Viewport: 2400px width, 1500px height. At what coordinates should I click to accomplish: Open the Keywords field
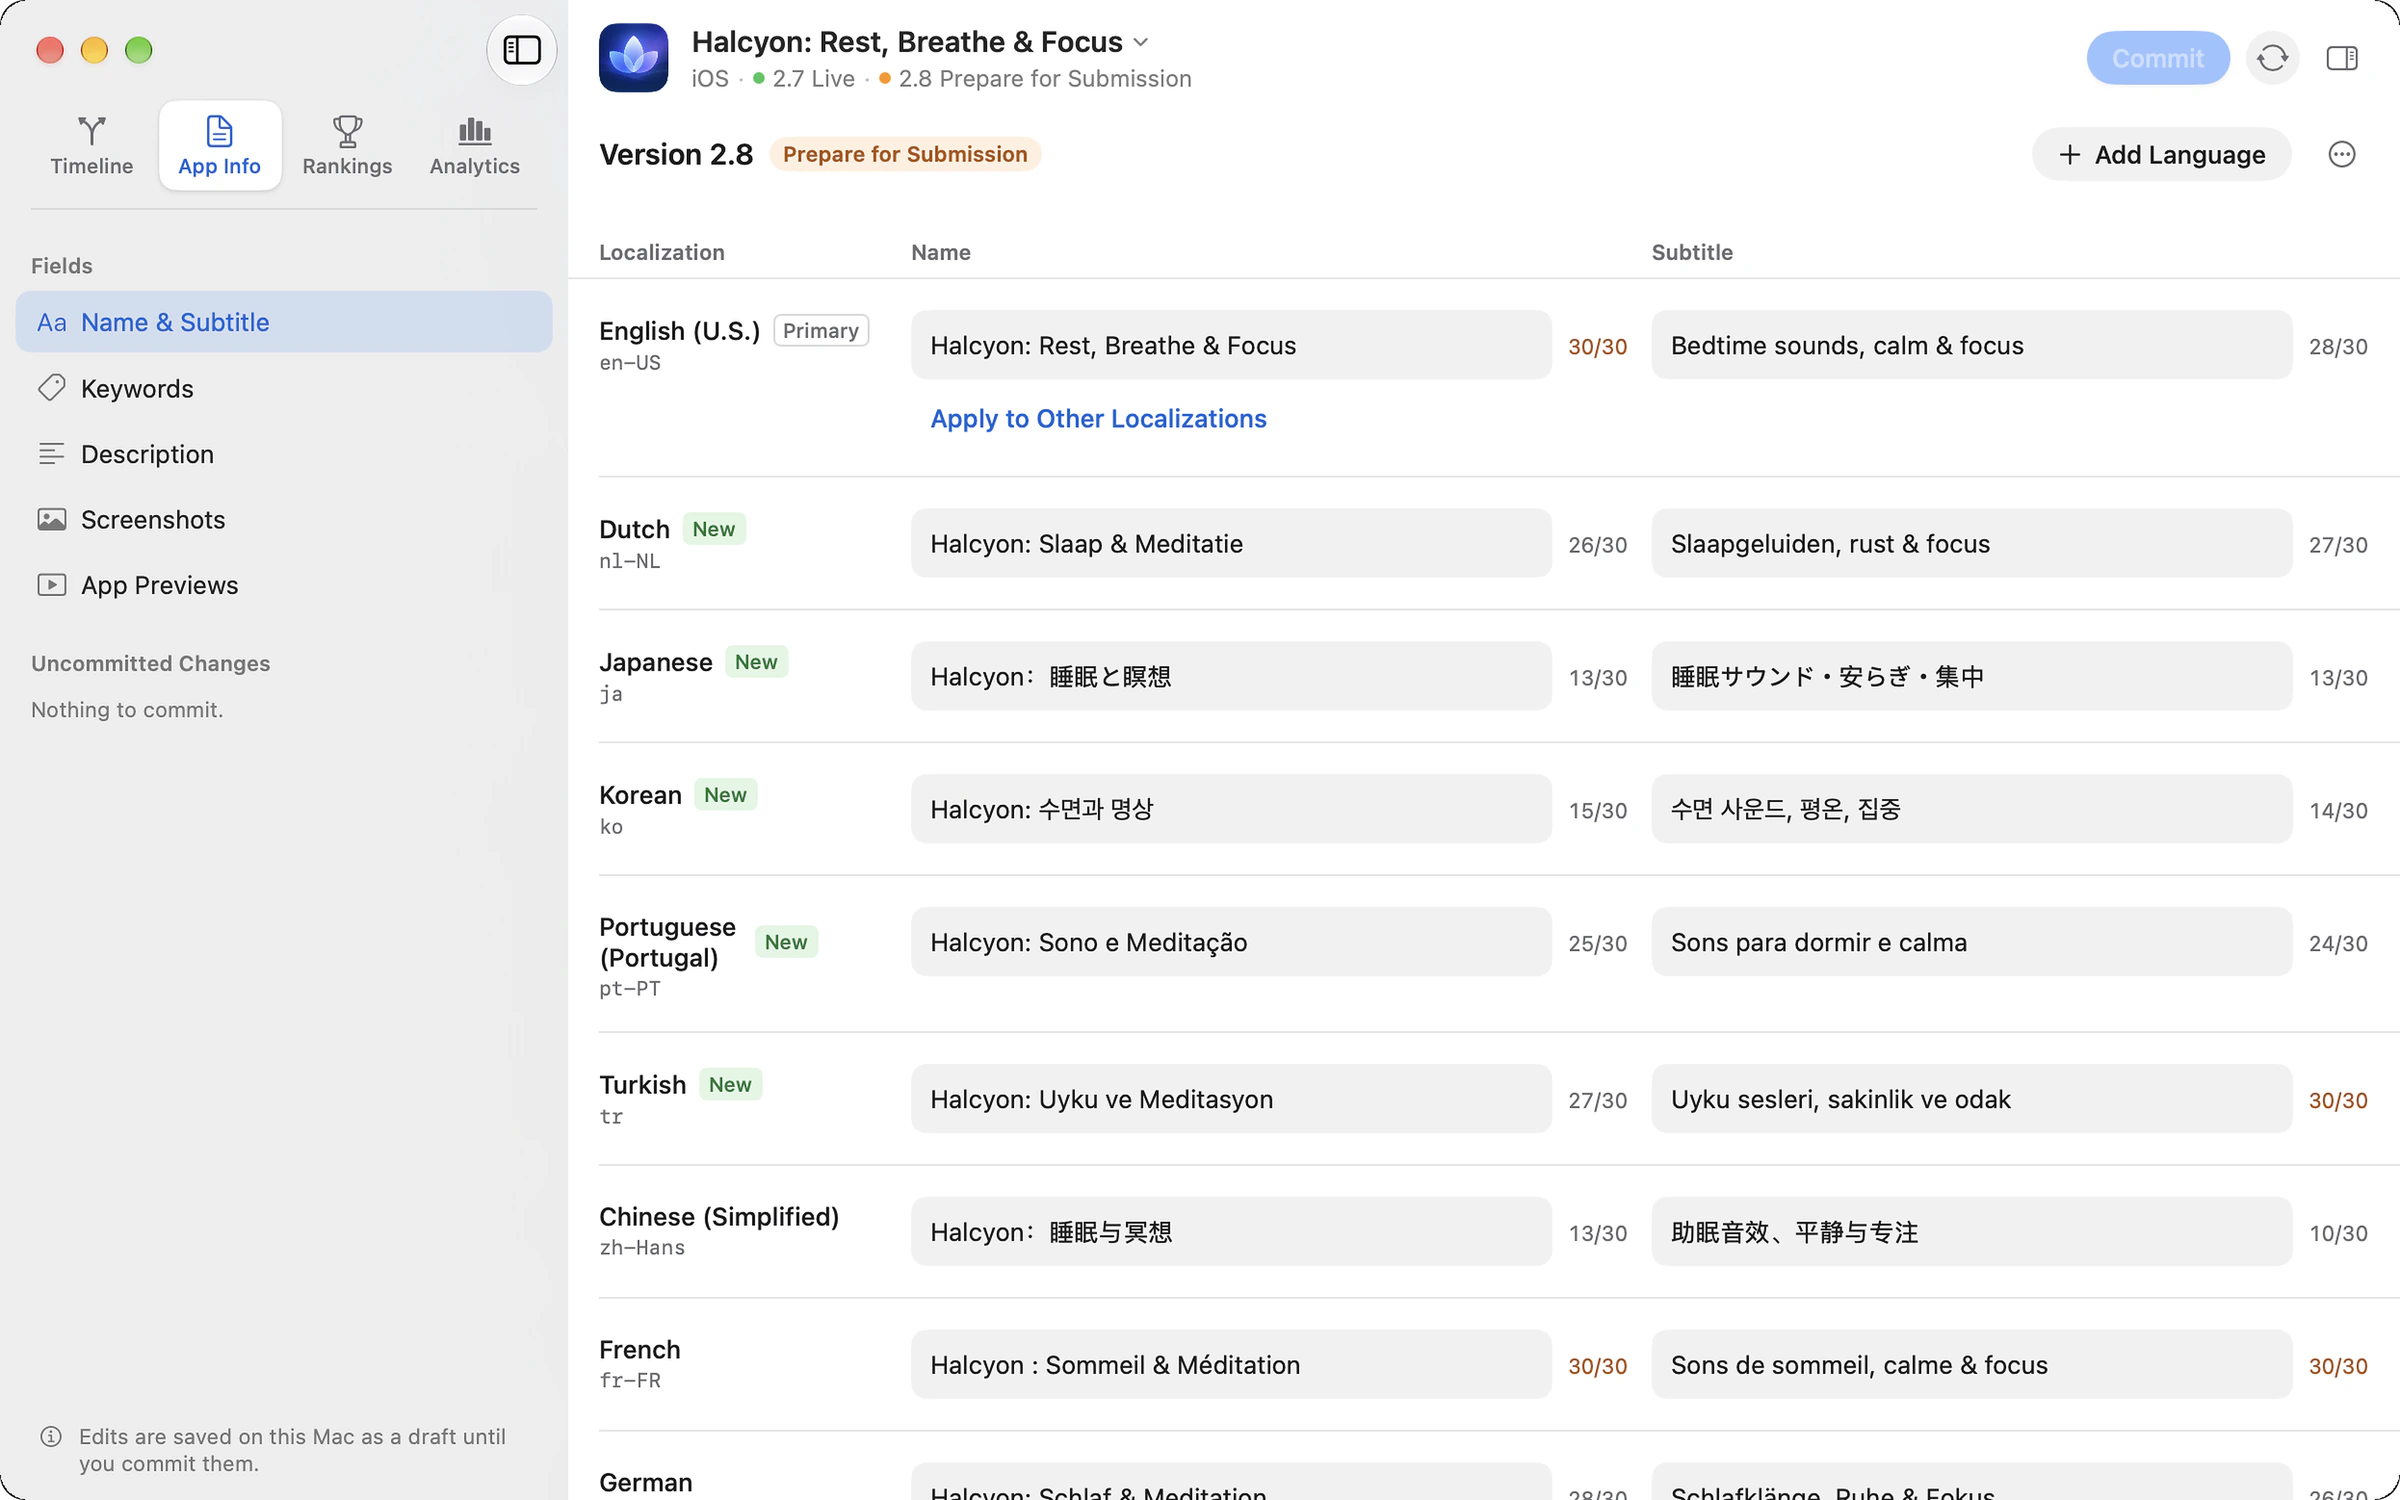[x=284, y=388]
